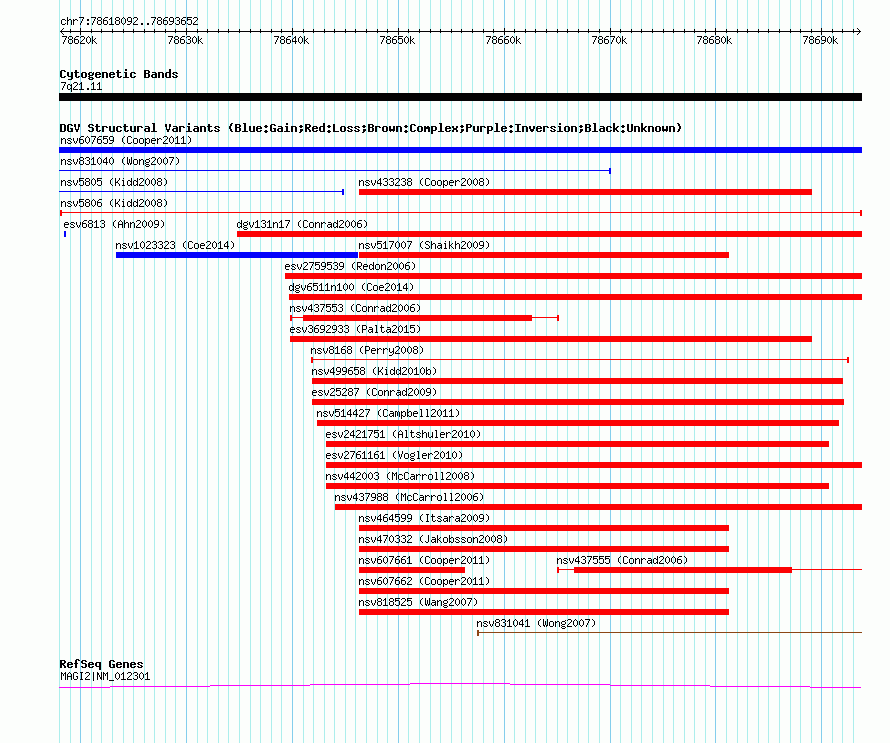Click the blue nsv1023323 gain bar
The width and height of the screenshot is (890, 743).
click(x=237, y=255)
